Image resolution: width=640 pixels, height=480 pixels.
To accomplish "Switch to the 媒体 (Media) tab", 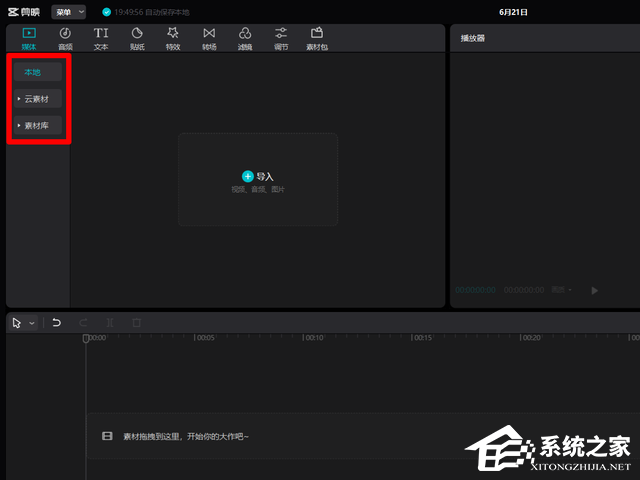I will (28, 38).
